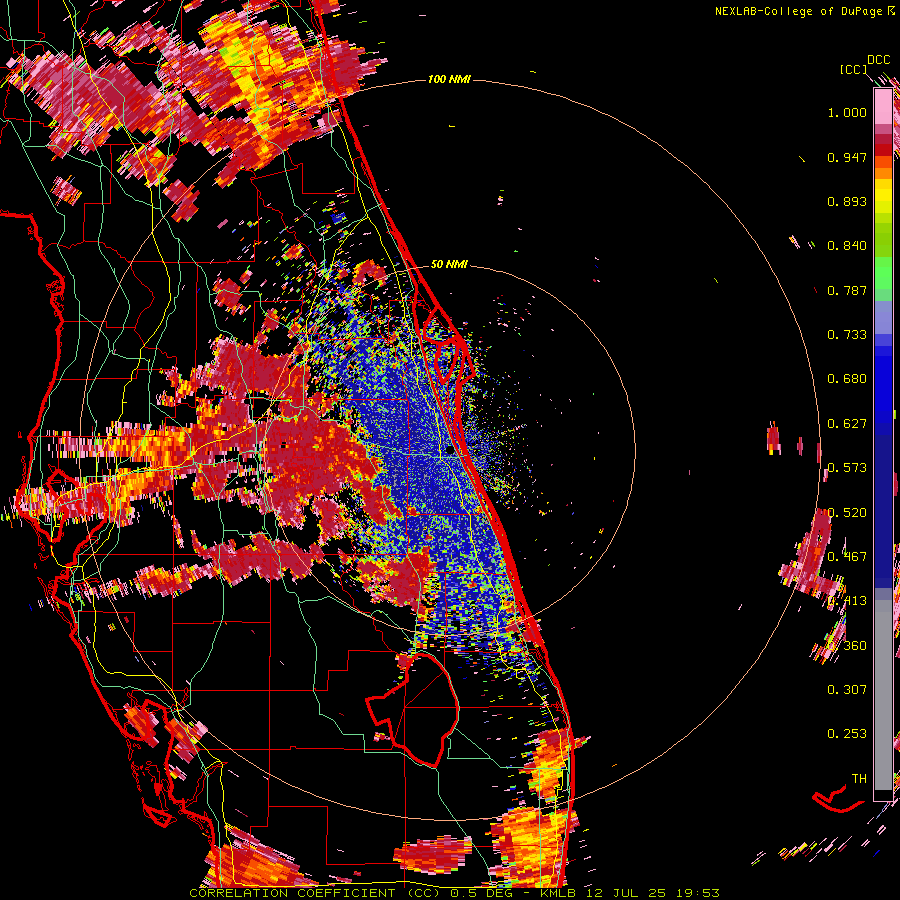Select the 0.733 scale value
This screenshot has width=900, height=900.
[847, 335]
